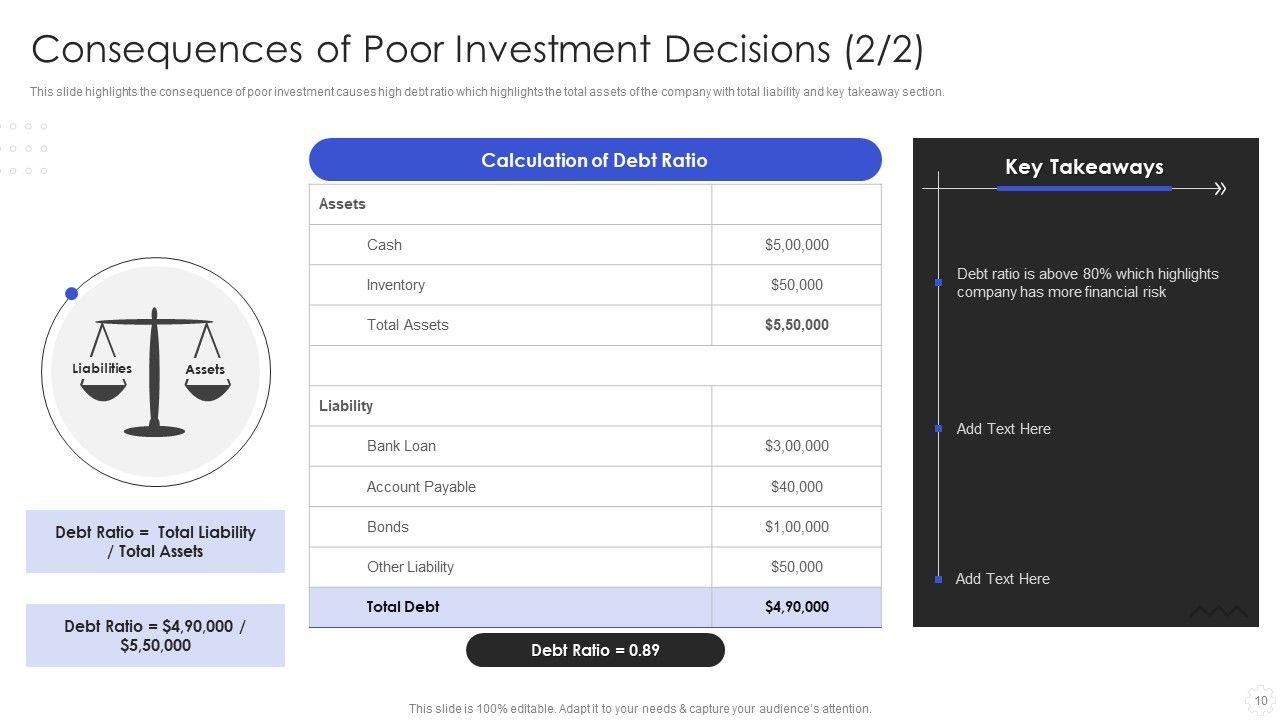Click the second blue bullet marker
This screenshot has height=720, width=1280.
(938, 428)
